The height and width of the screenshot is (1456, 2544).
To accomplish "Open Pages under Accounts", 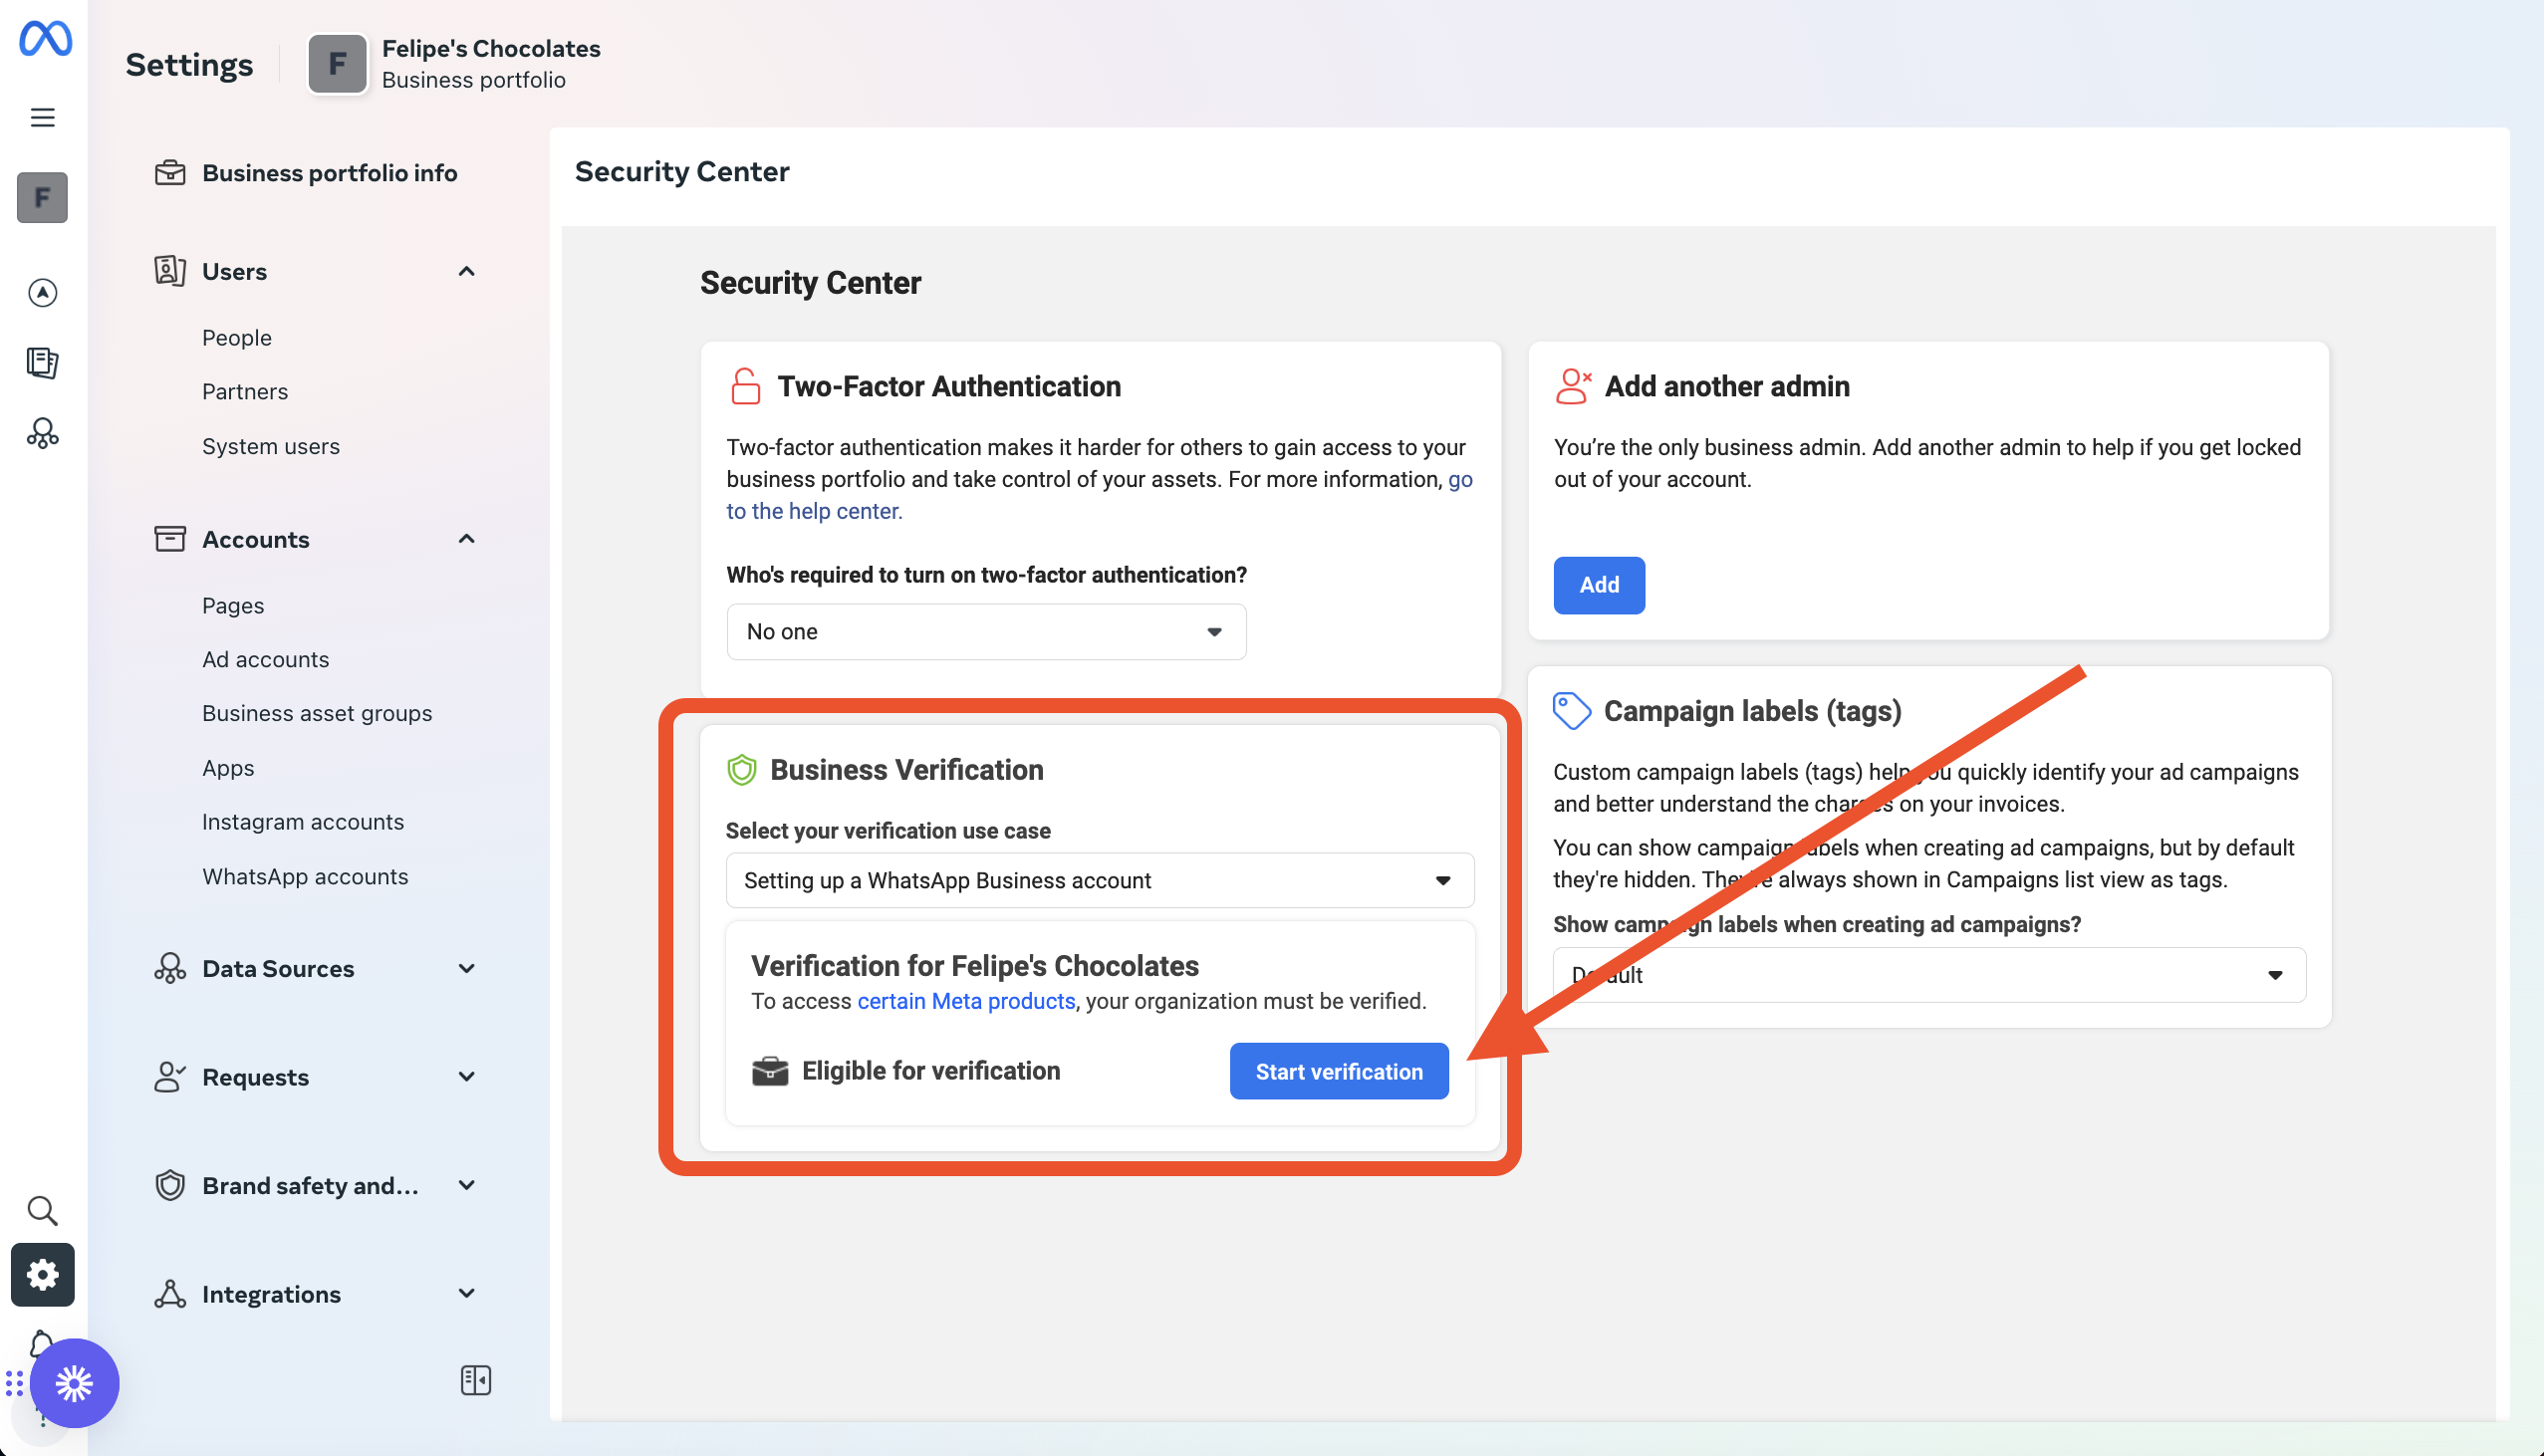I will point(233,606).
